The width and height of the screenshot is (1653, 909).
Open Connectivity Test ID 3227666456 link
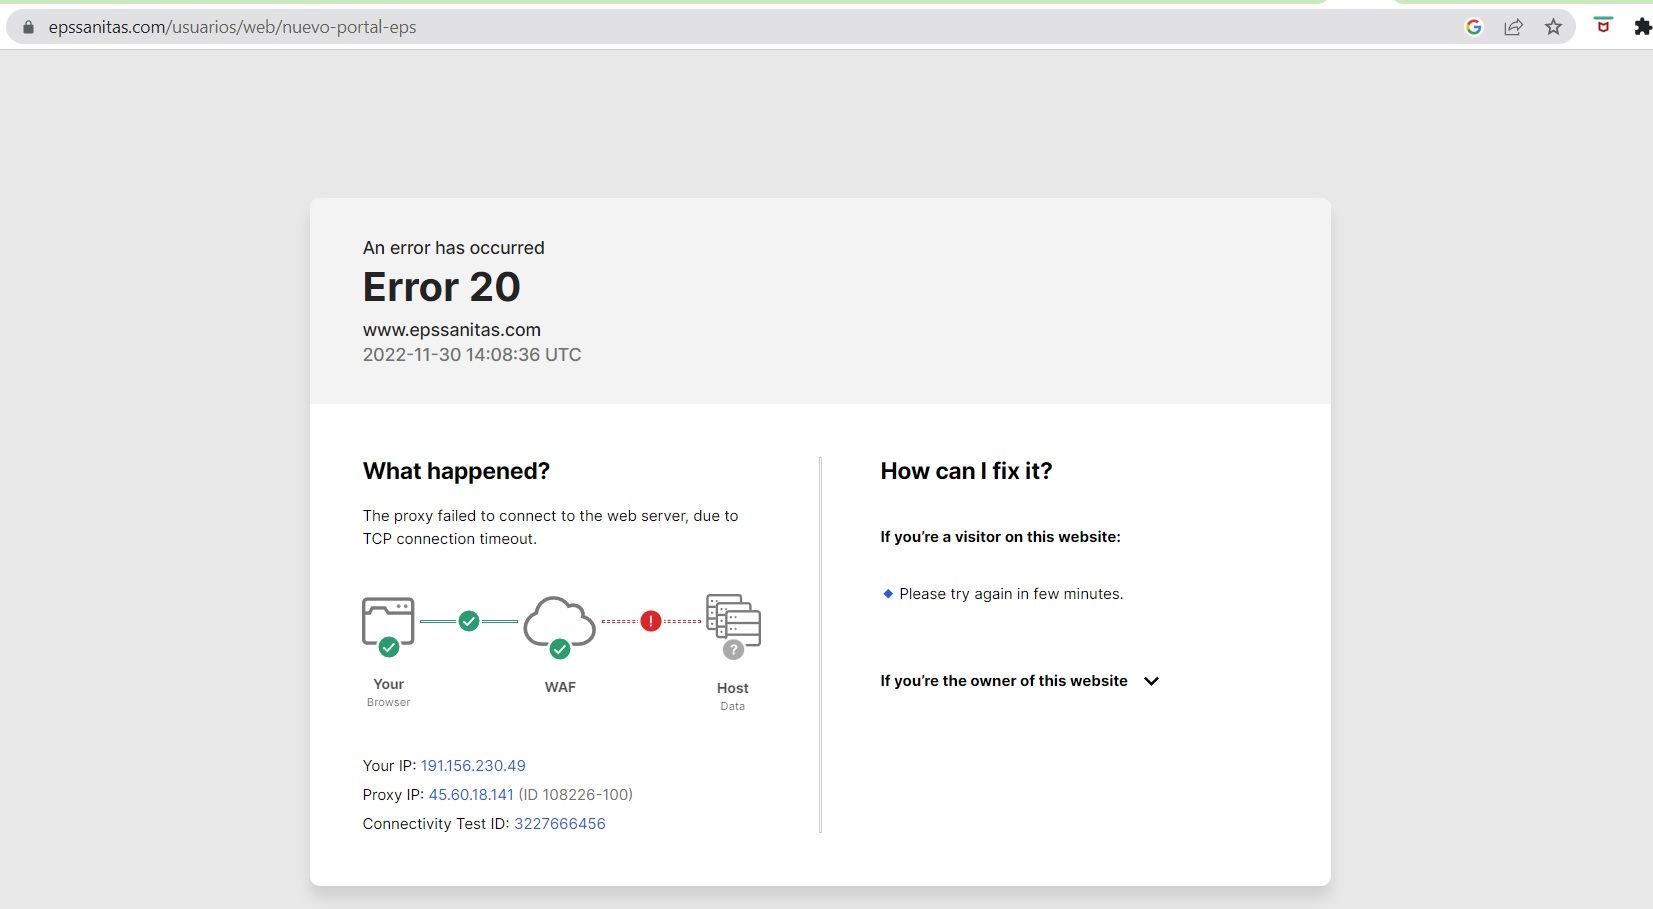[560, 824]
